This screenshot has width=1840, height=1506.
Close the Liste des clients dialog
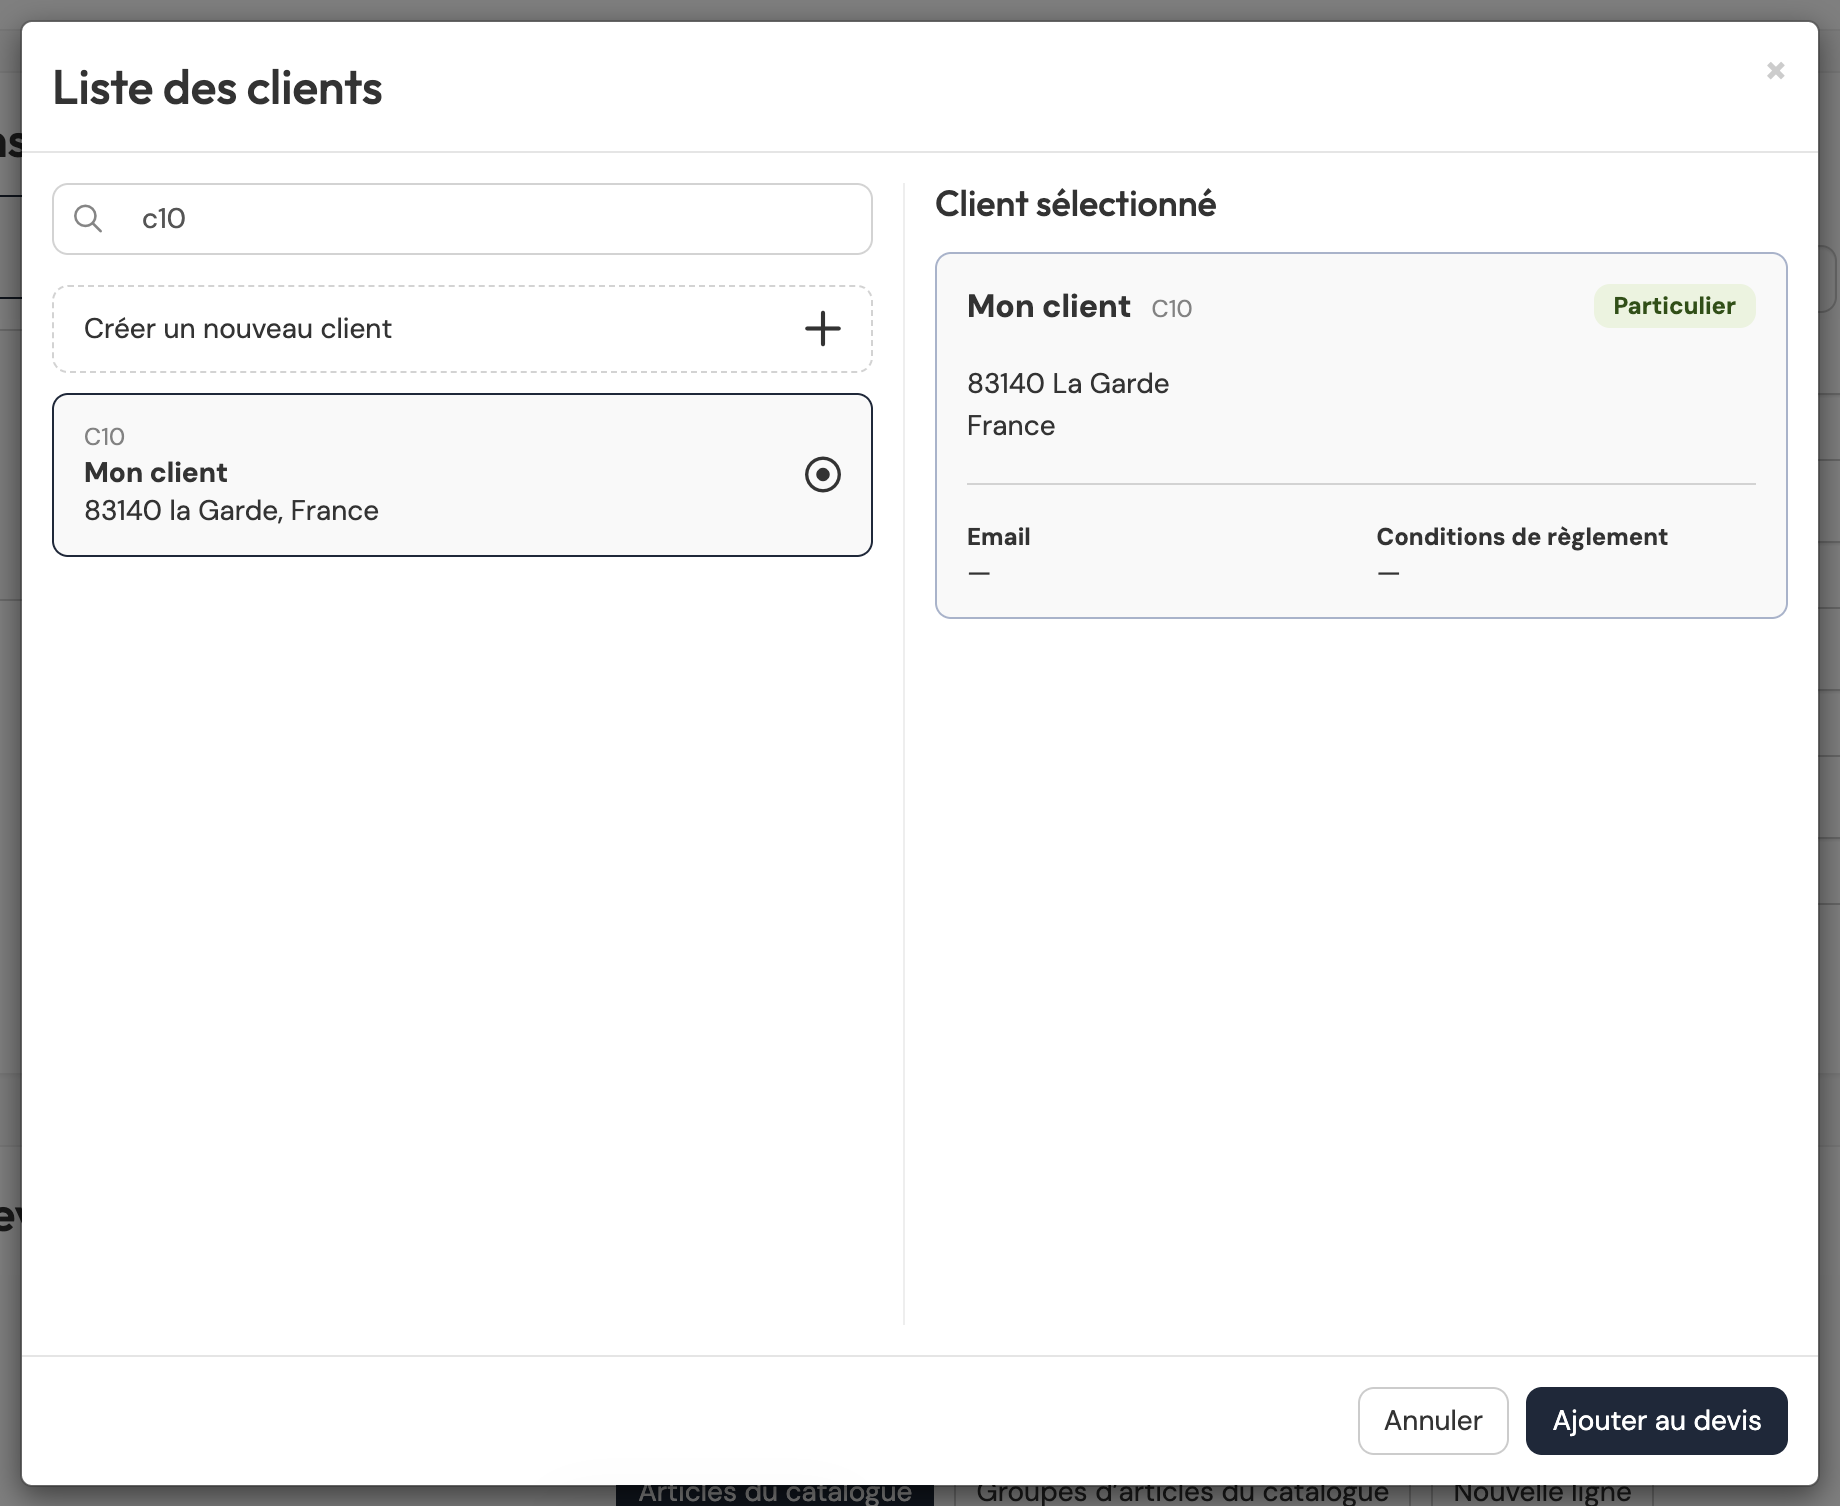pos(1775,70)
